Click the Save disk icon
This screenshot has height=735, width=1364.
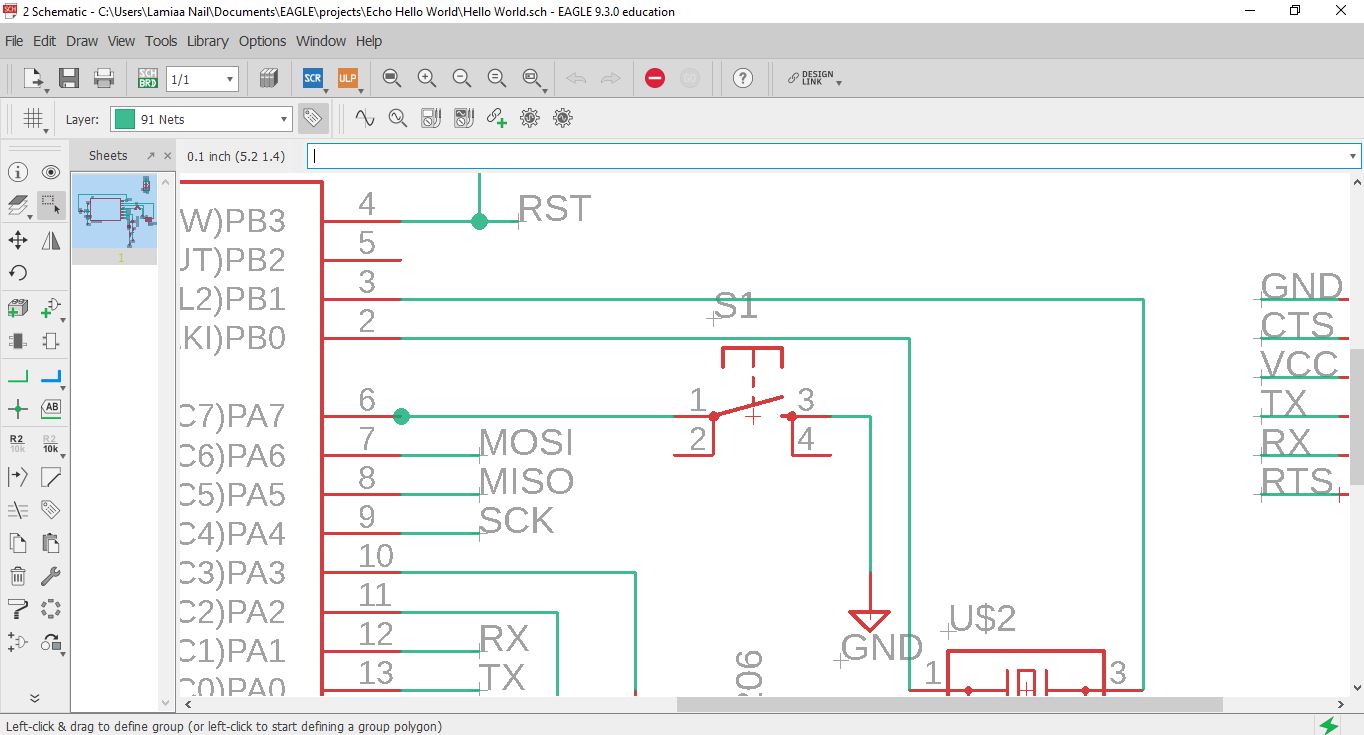[69, 78]
